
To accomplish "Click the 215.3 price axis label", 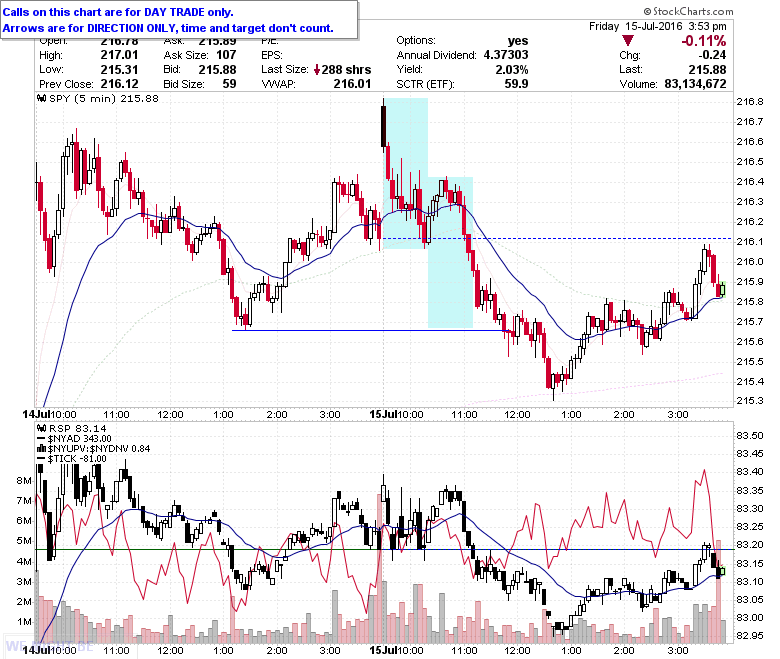I will pos(750,401).
